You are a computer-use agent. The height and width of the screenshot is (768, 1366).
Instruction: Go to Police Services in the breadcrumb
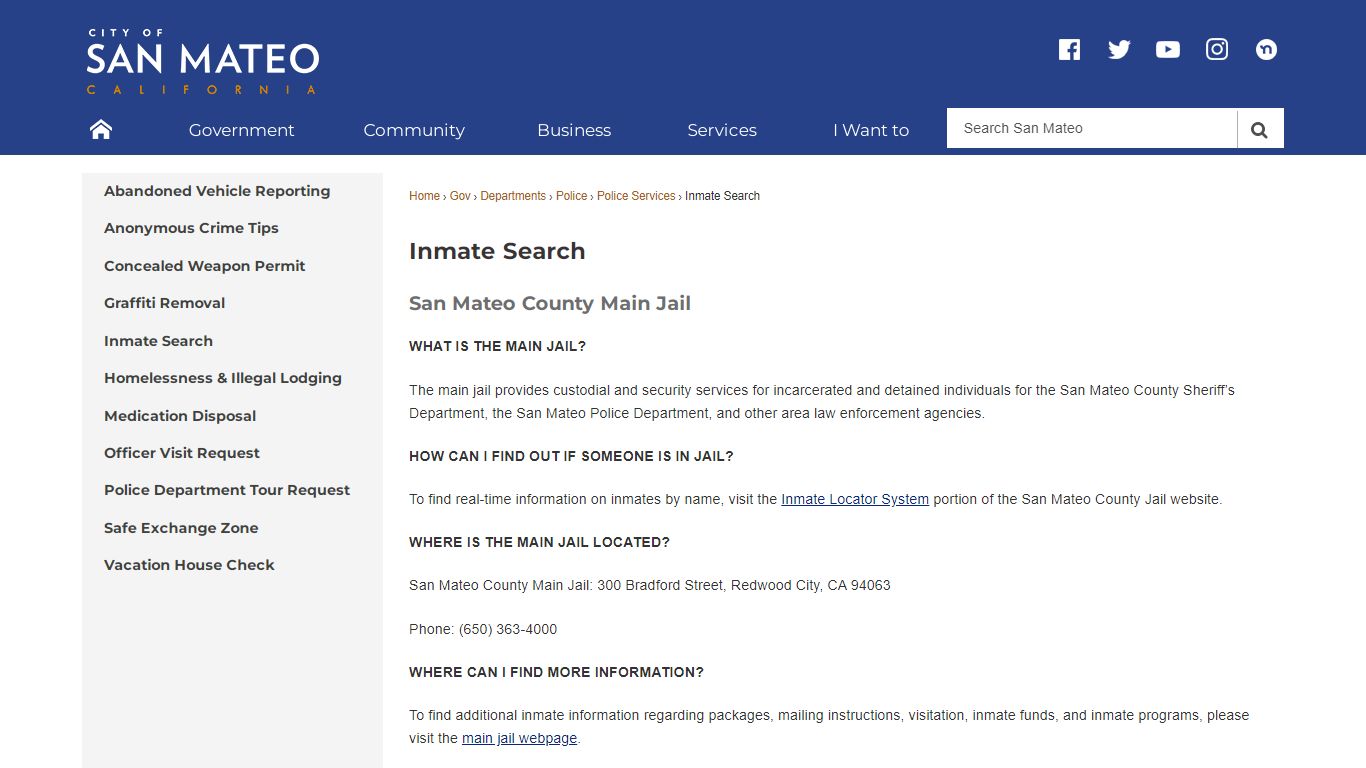point(636,196)
